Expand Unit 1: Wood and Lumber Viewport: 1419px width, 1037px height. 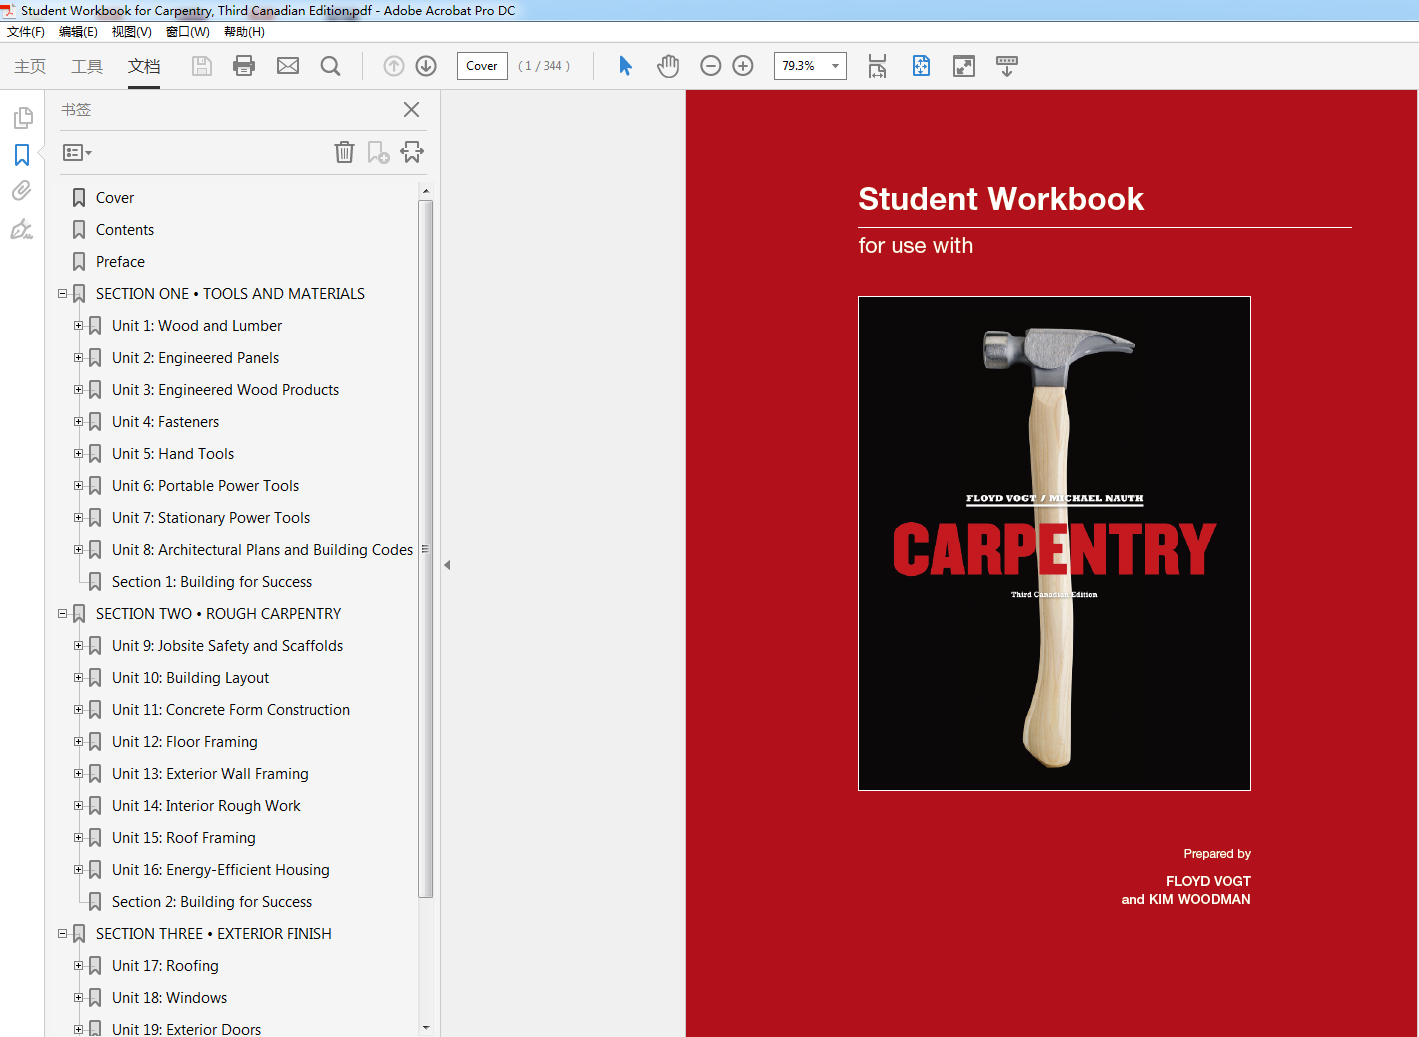coord(79,326)
